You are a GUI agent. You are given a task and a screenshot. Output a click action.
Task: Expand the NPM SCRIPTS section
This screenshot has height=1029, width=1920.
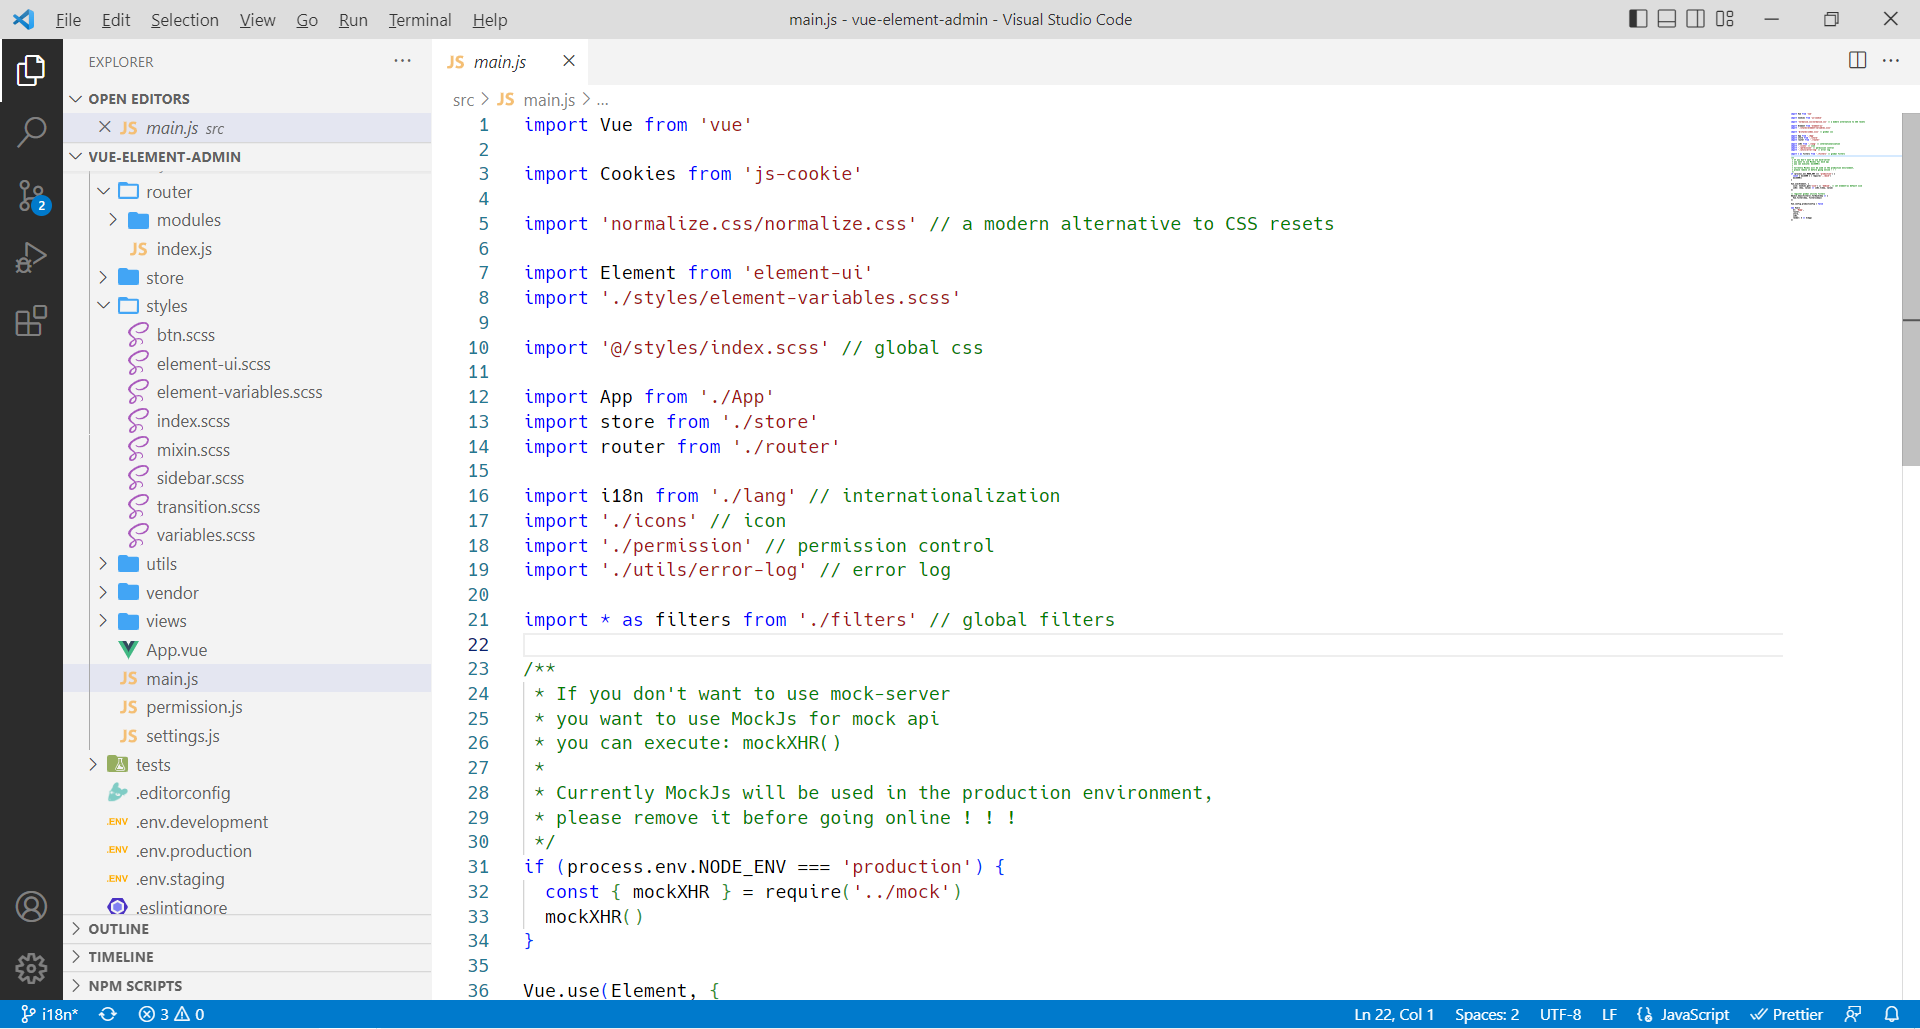tap(135, 986)
